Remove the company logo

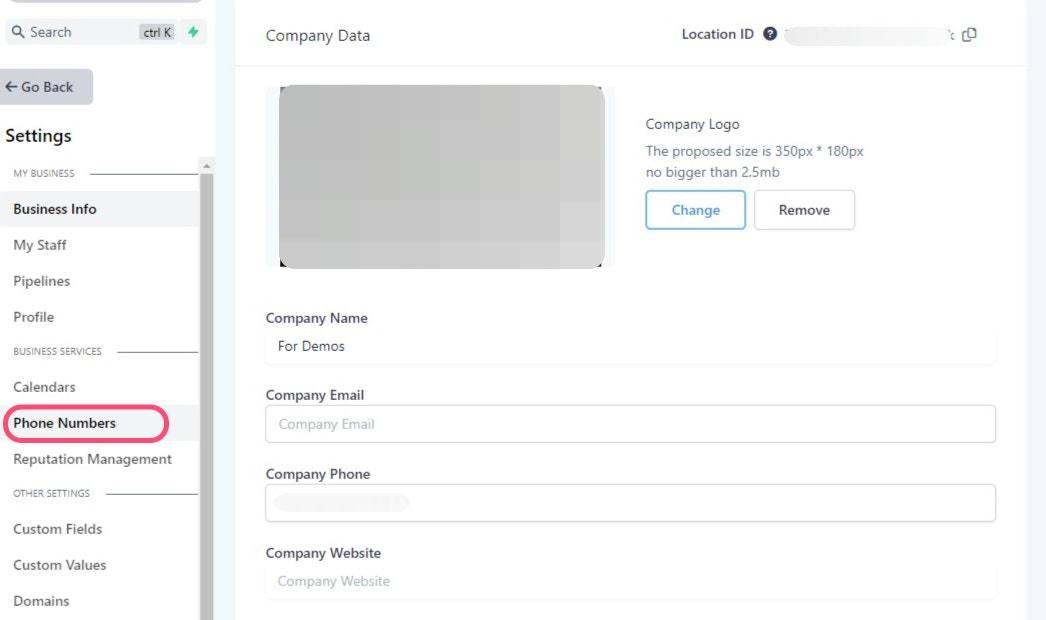(x=804, y=210)
